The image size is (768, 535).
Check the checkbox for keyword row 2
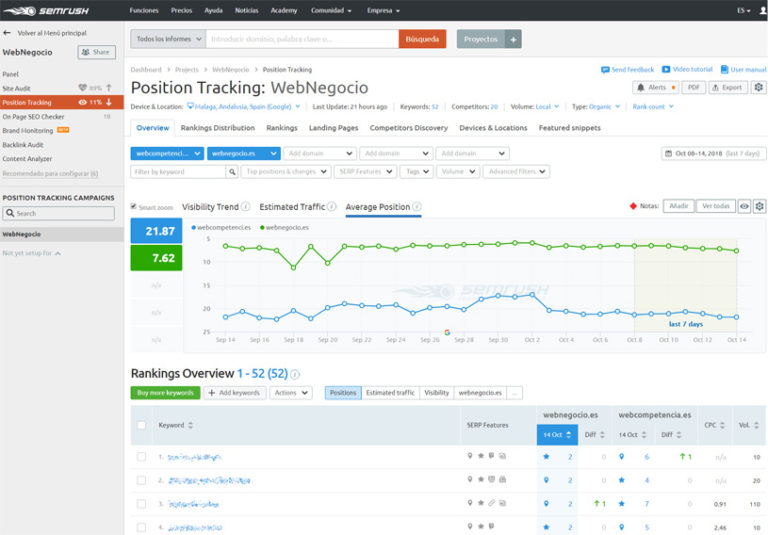tap(142, 480)
